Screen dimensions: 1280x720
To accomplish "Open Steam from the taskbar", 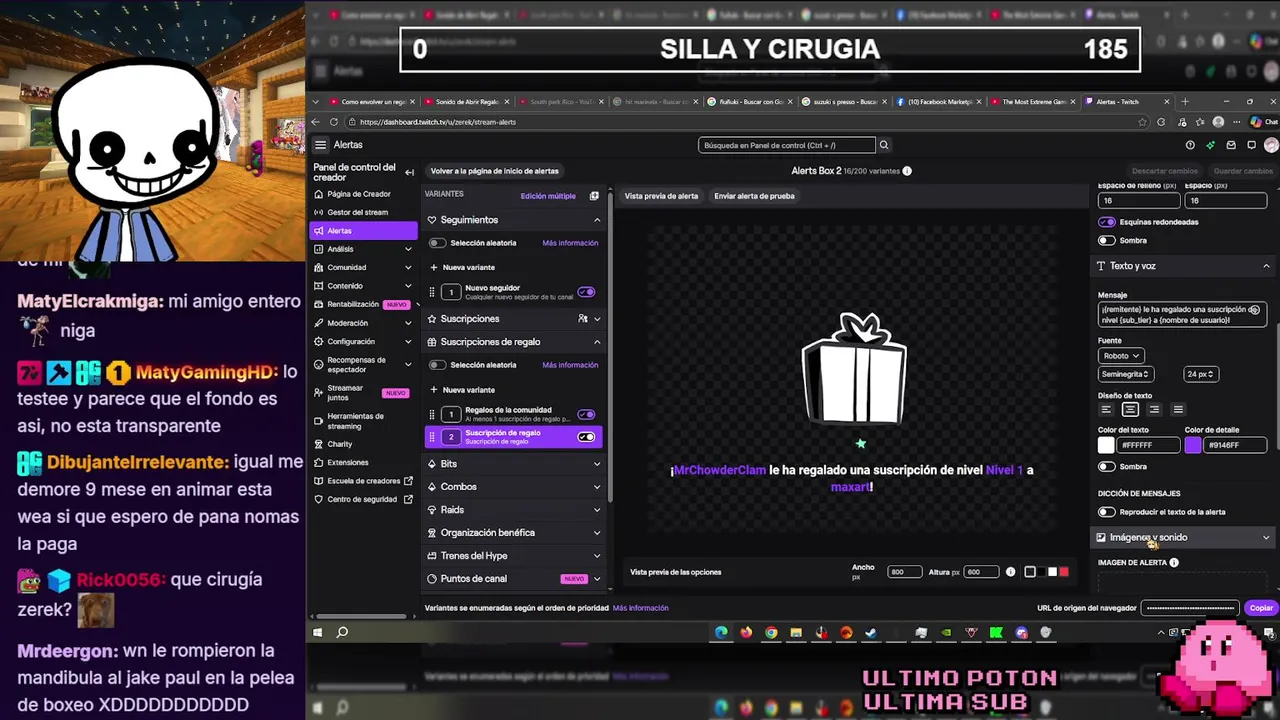I will [871, 632].
